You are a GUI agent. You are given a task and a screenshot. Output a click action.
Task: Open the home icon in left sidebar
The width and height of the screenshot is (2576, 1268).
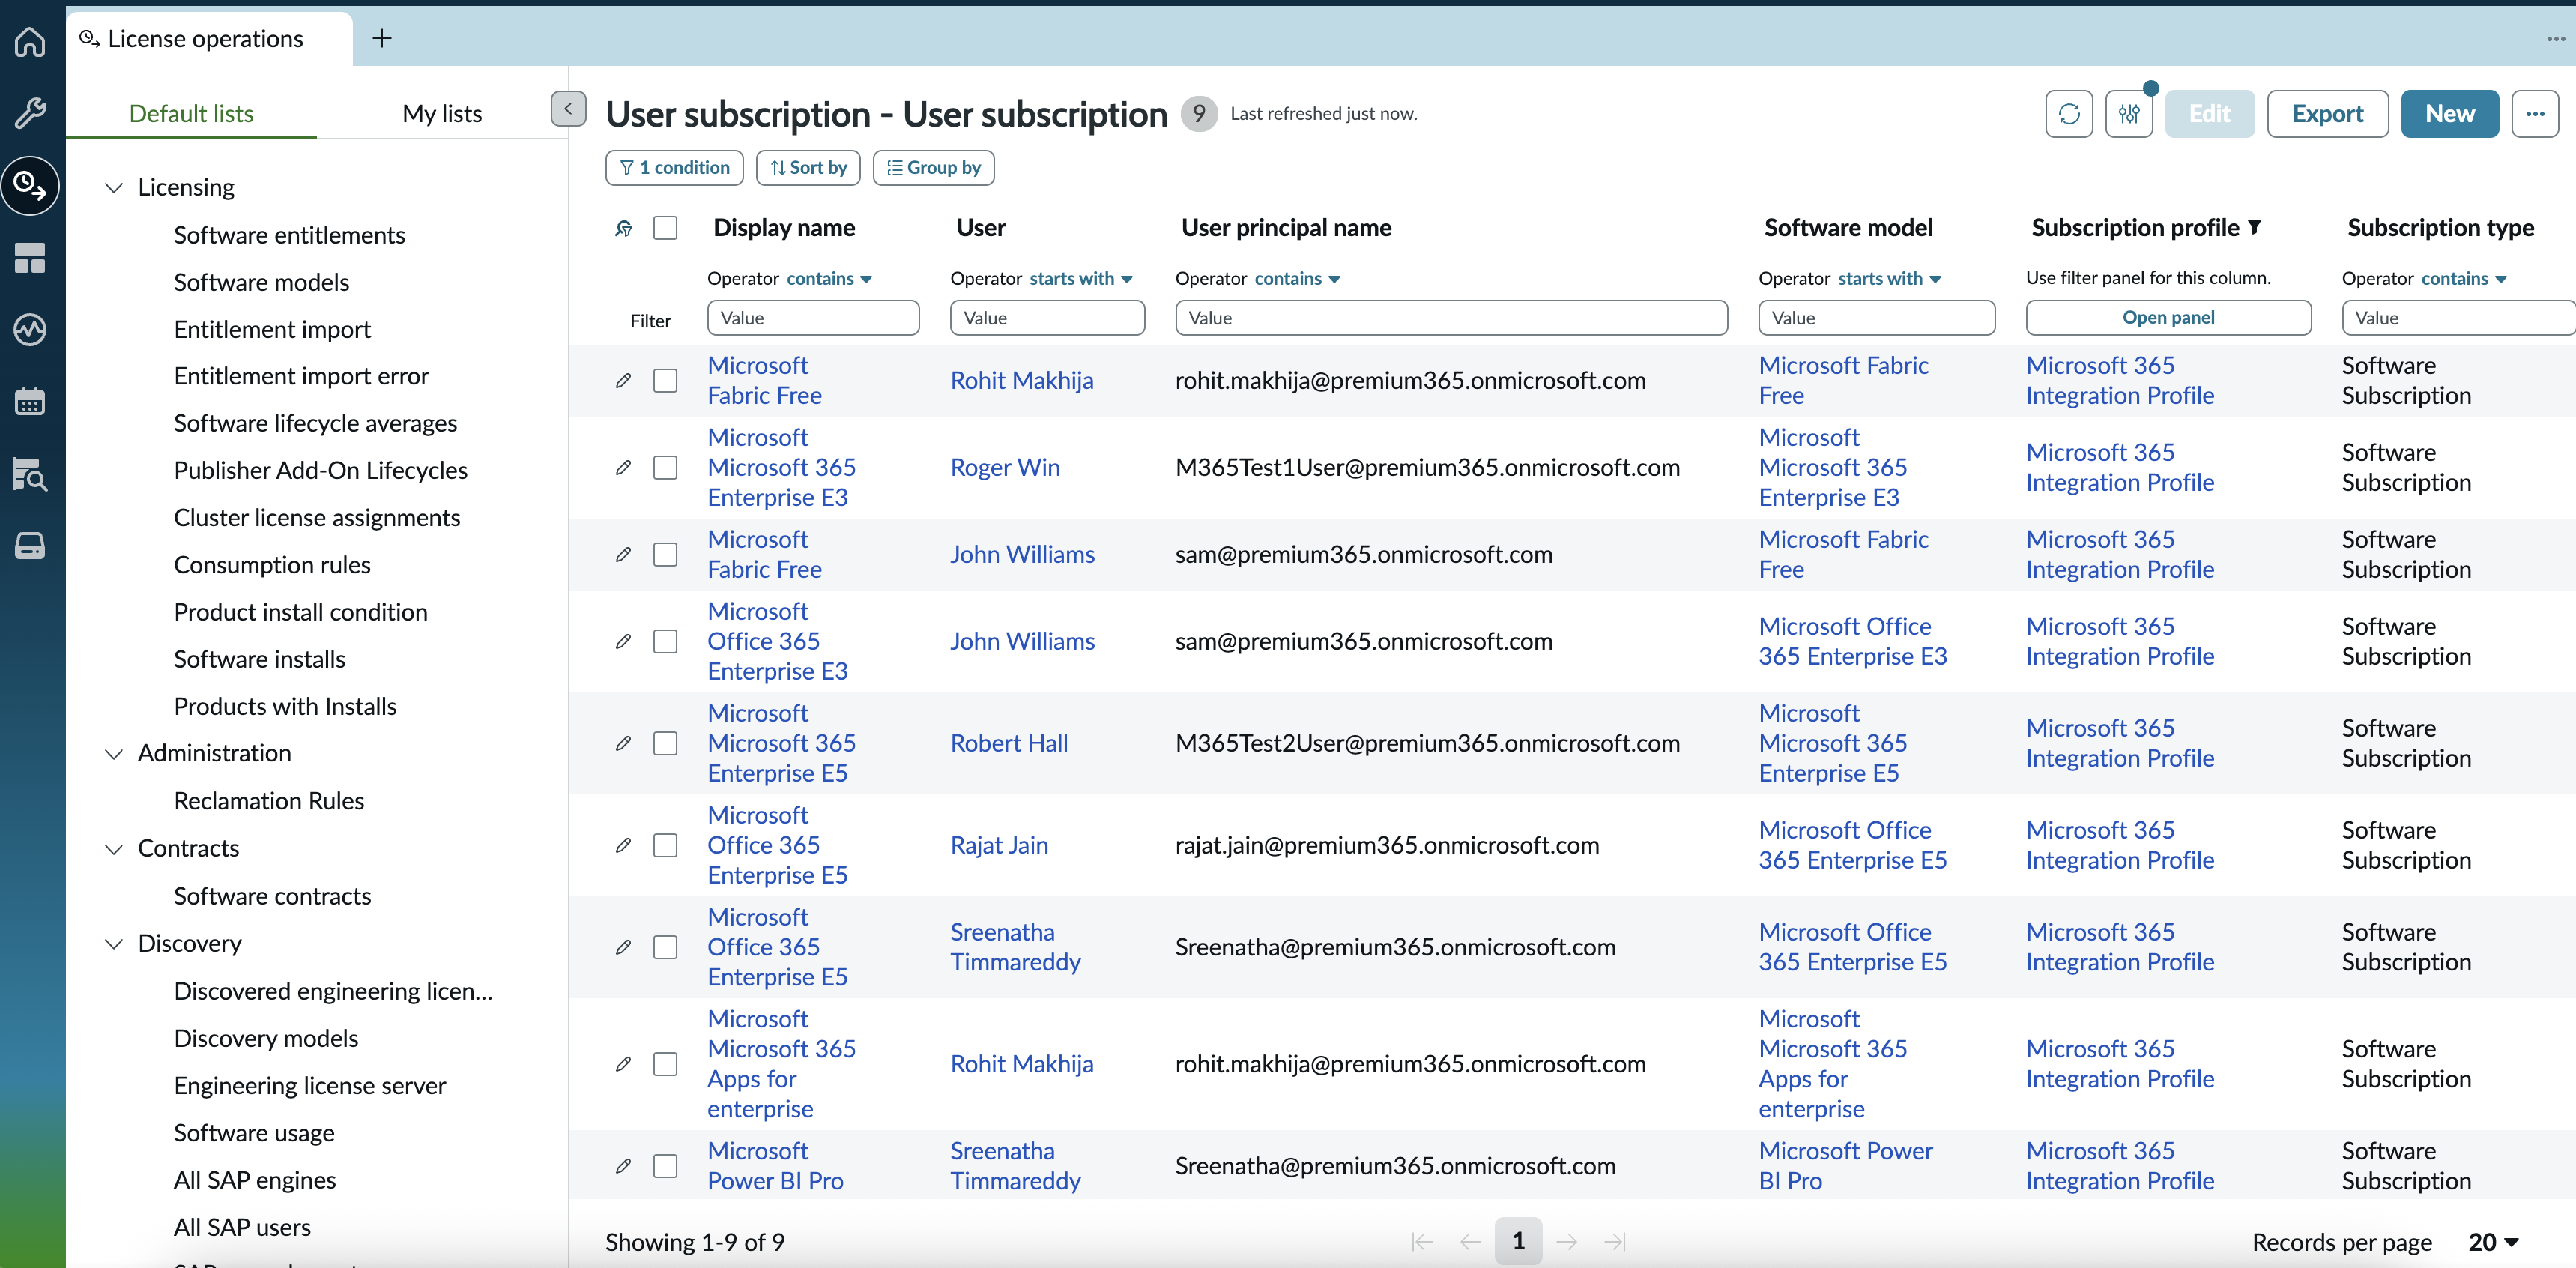pyautogui.click(x=30, y=41)
